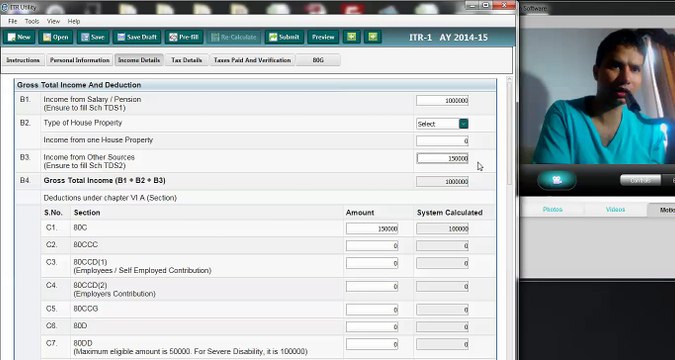Image resolution: width=675 pixels, height=360 pixels.
Task: Click the 80C Amount field
Action: point(372,229)
